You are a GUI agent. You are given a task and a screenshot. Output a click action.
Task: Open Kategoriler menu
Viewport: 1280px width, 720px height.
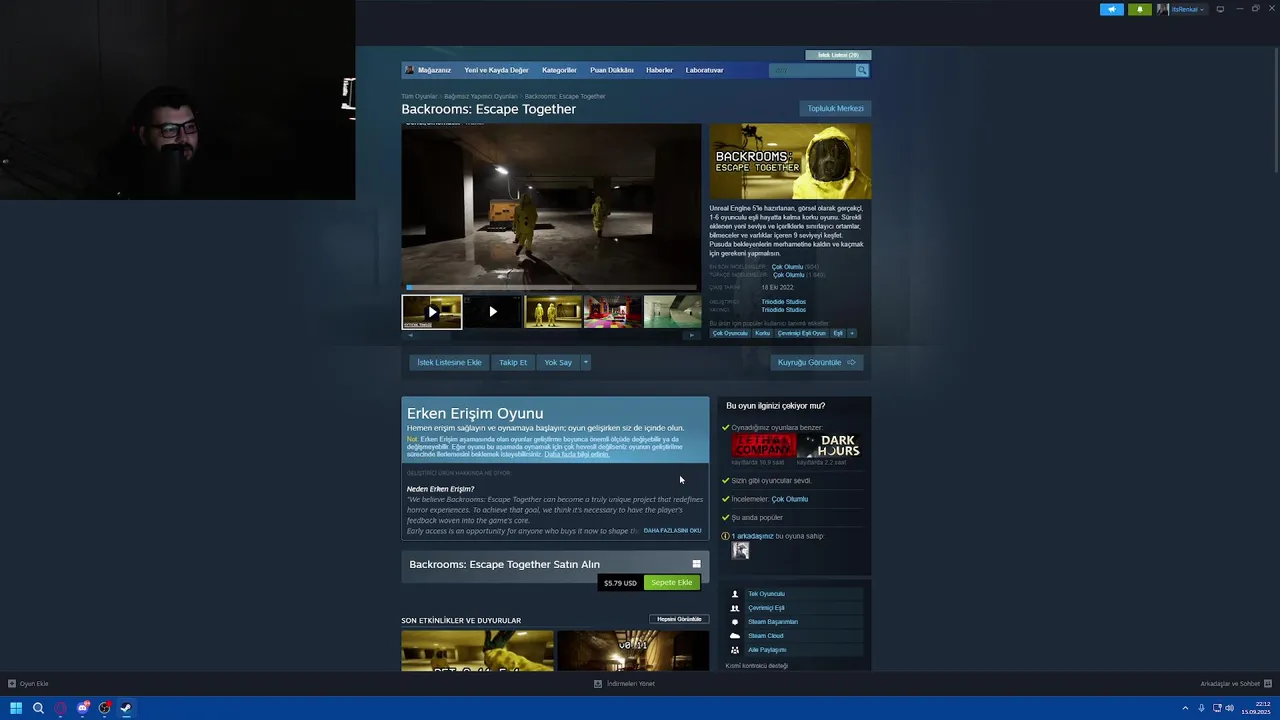tap(559, 70)
